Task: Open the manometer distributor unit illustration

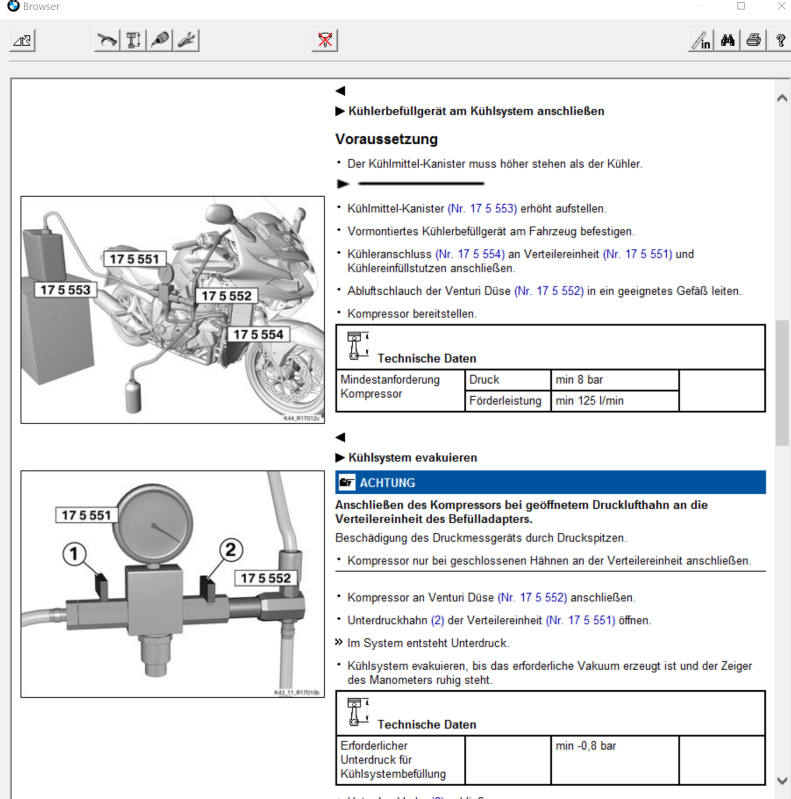Action: pos(172,584)
